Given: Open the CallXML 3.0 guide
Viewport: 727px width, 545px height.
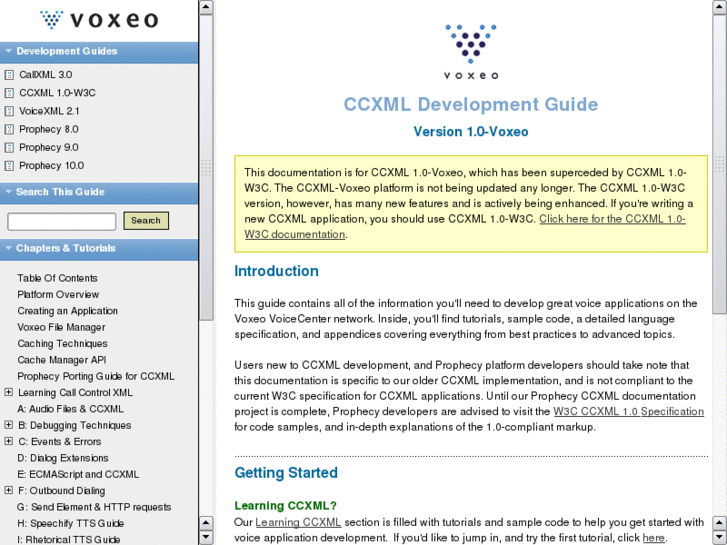Looking at the screenshot, I should [x=45, y=75].
